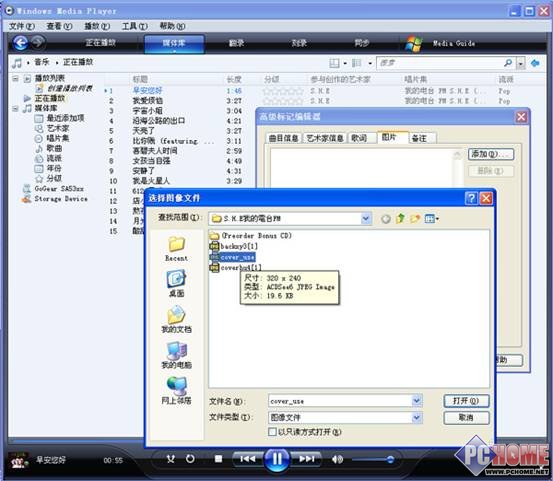Open the Recent places shortcut
Image resolution: width=553 pixels, height=481 pixels.
(176, 249)
